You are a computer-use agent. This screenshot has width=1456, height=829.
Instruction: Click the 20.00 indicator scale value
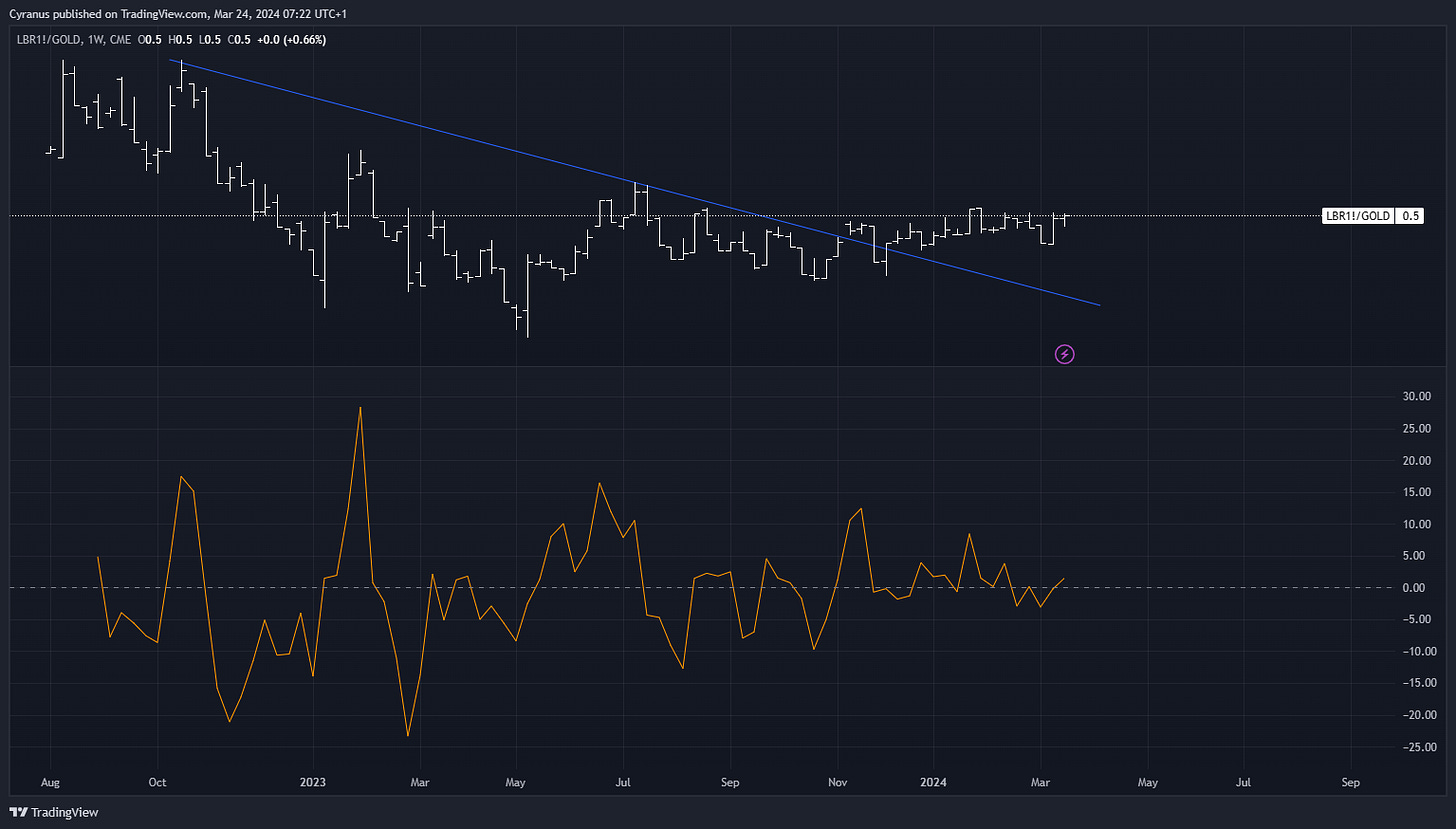(1417, 461)
